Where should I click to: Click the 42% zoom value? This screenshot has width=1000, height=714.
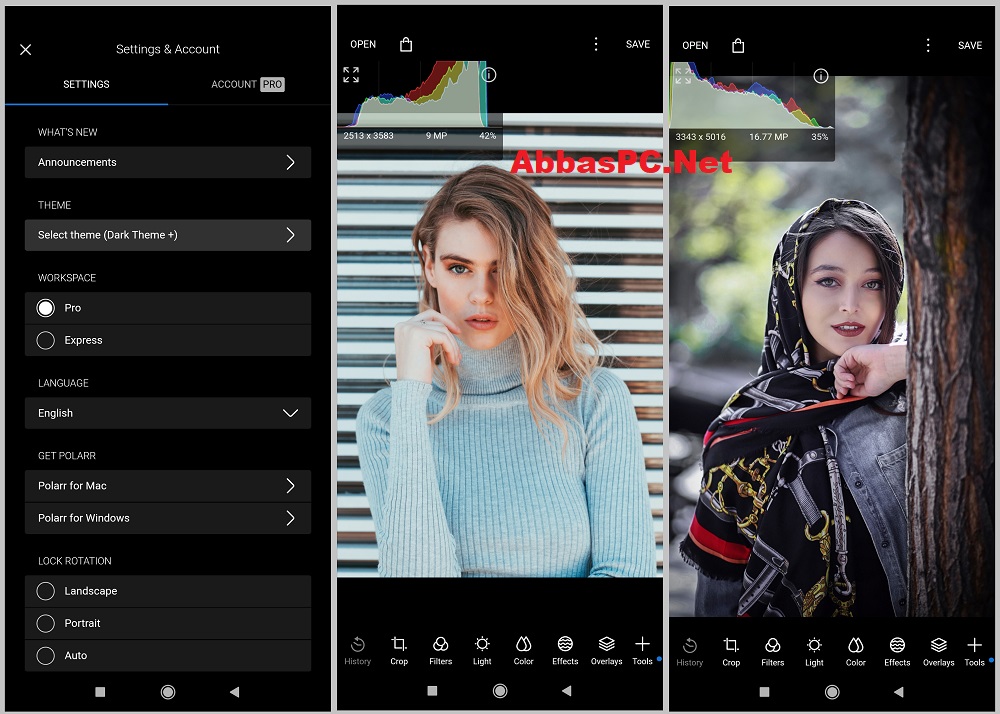coord(488,136)
